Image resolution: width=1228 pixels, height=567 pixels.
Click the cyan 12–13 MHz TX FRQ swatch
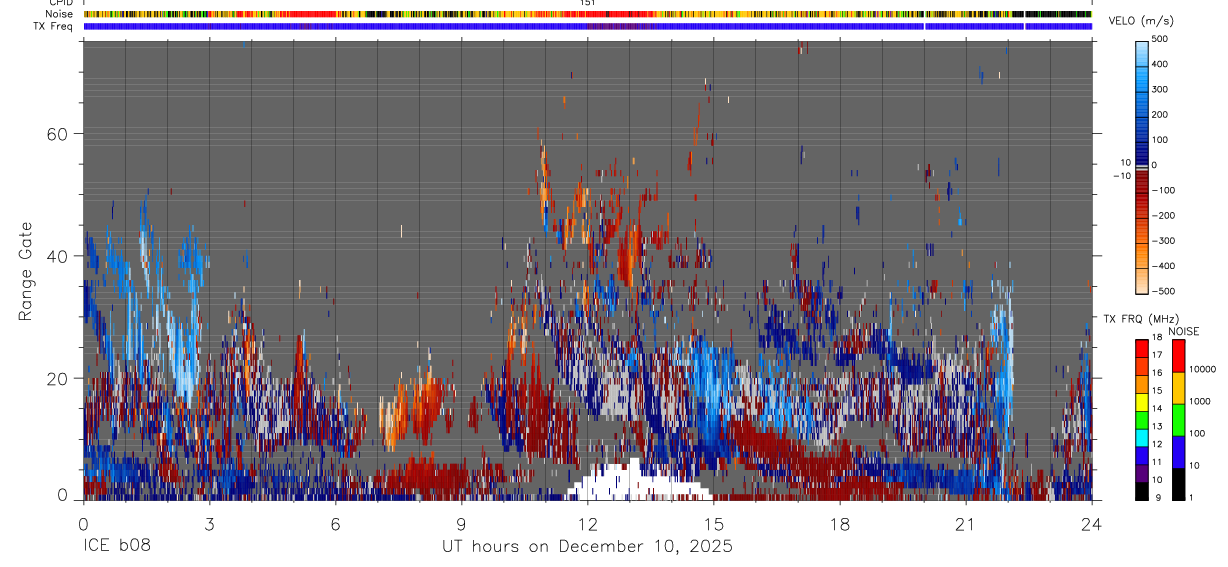pyautogui.click(x=1142, y=438)
